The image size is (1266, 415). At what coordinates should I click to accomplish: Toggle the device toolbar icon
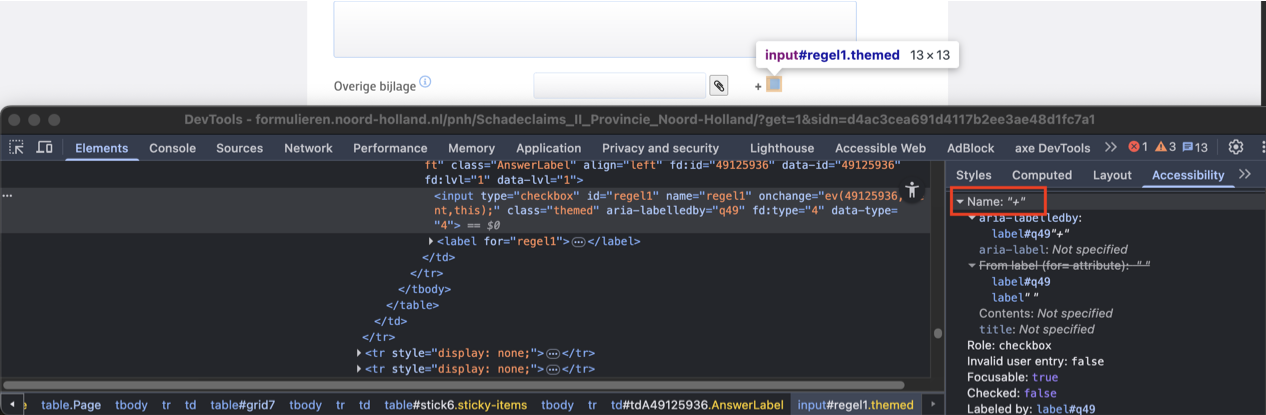tap(44, 148)
